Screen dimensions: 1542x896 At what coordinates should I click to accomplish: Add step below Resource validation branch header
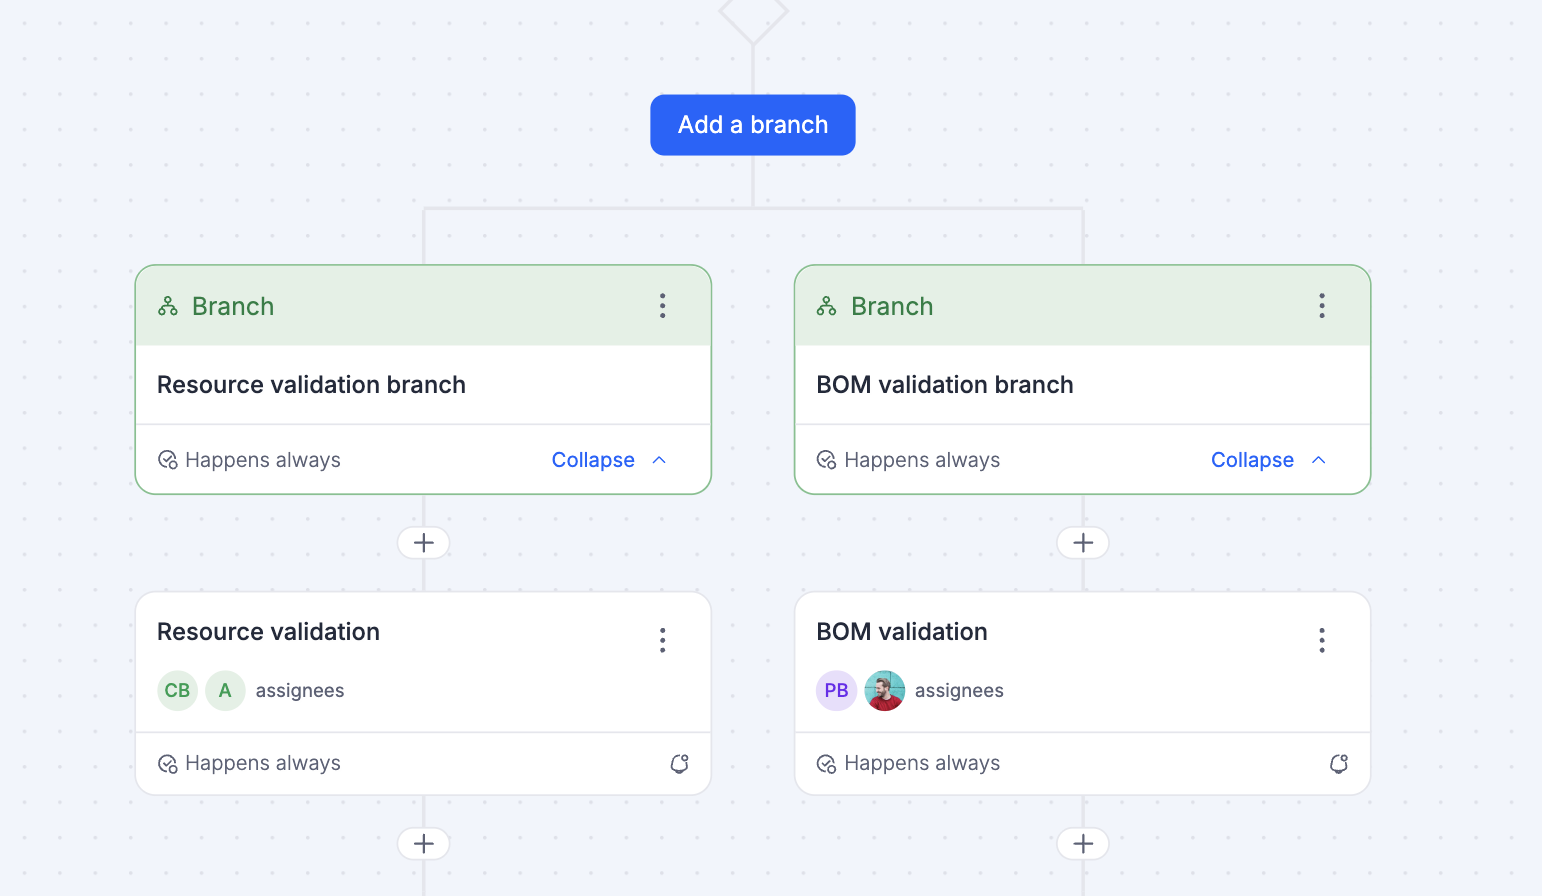423,543
